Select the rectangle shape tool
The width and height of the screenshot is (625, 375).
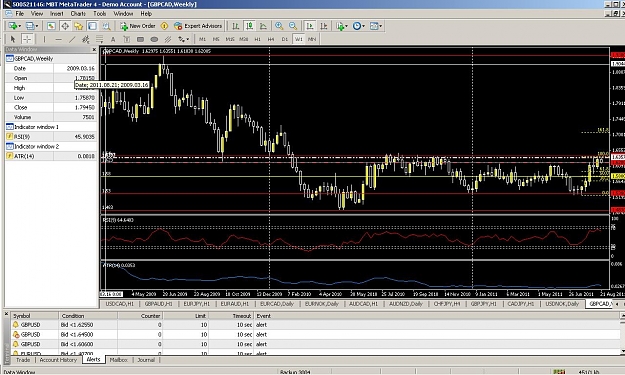[x=140, y=39]
